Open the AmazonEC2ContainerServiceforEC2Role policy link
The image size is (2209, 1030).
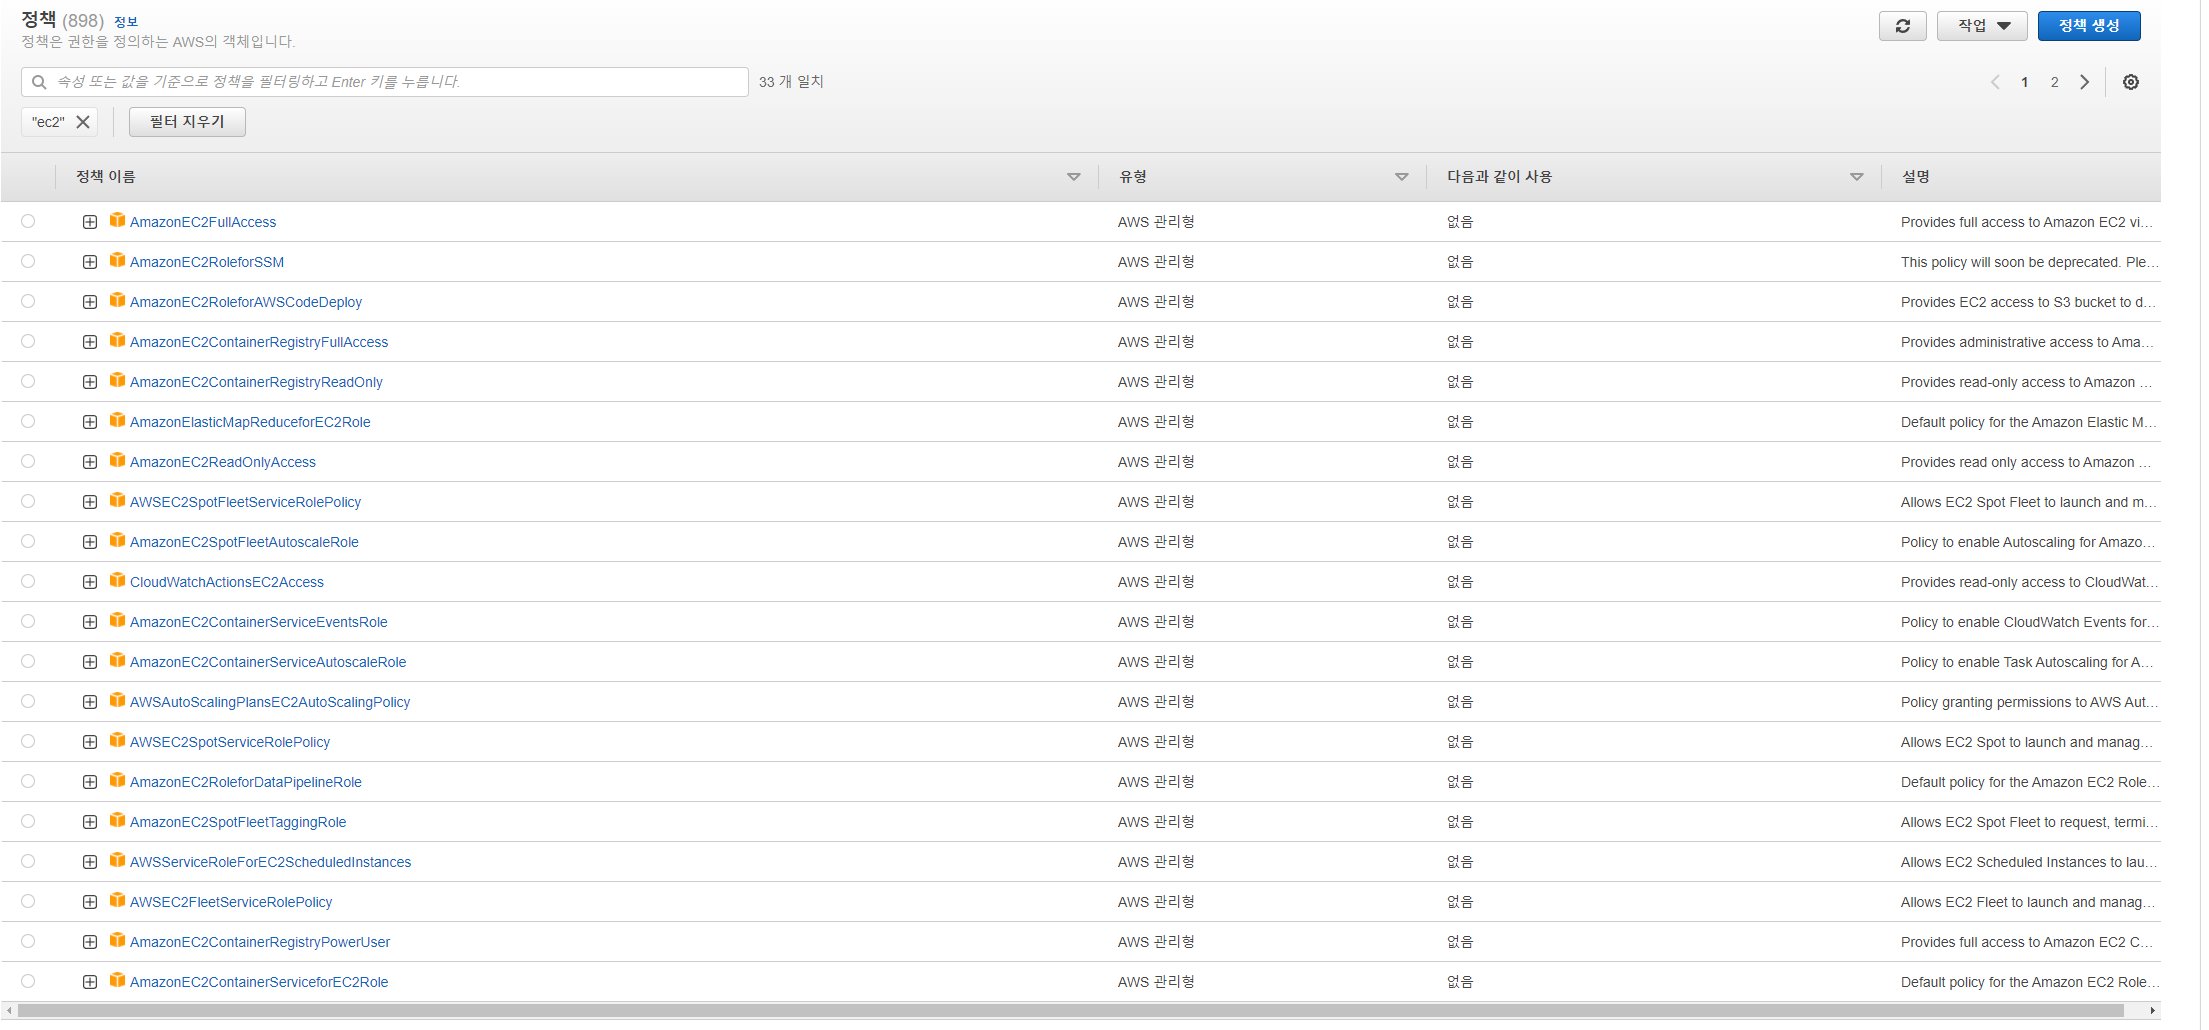259,982
